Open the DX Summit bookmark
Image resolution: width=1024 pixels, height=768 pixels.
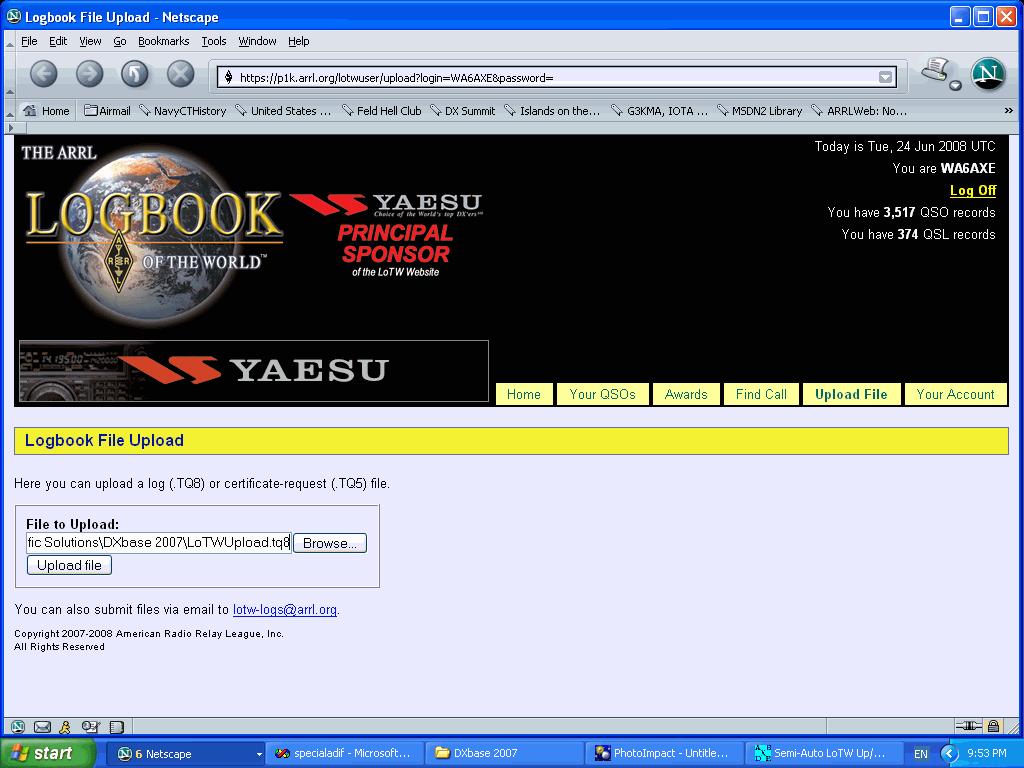tap(463, 111)
